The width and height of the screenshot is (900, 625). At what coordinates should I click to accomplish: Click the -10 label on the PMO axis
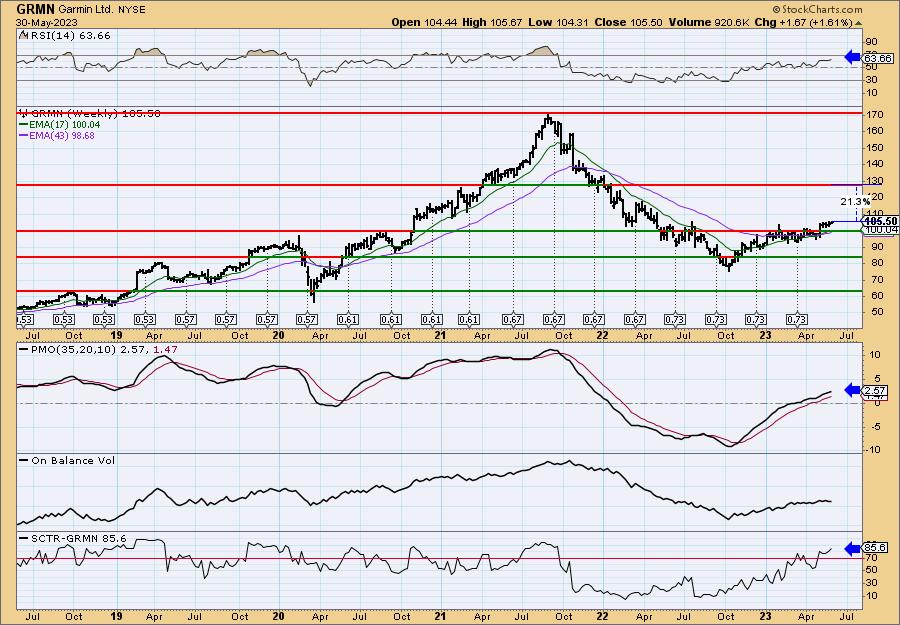[872, 449]
